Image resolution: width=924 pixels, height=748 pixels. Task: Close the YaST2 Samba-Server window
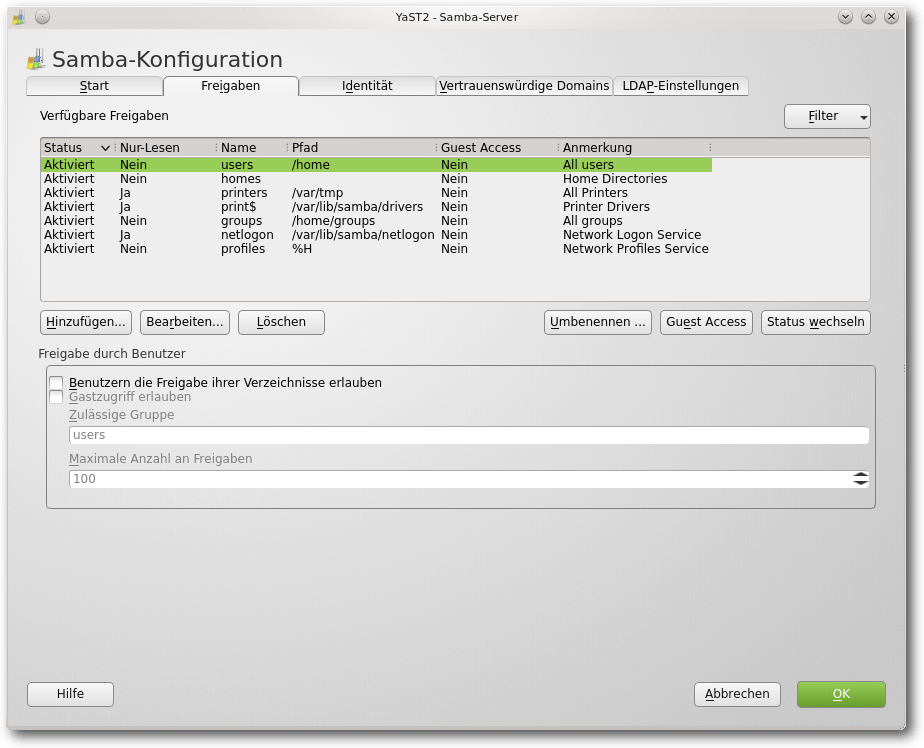point(891,17)
